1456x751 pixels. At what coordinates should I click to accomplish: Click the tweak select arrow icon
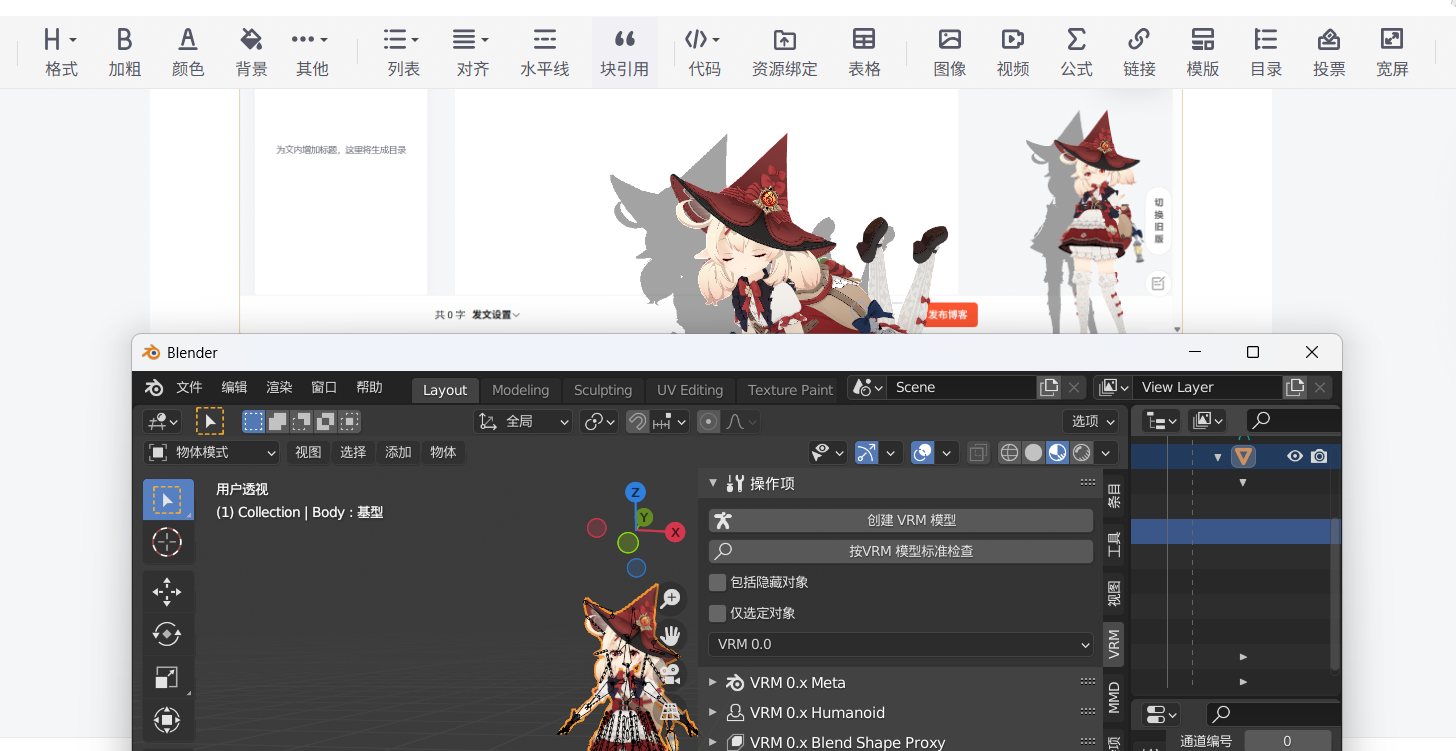pyautogui.click(x=210, y=422)
